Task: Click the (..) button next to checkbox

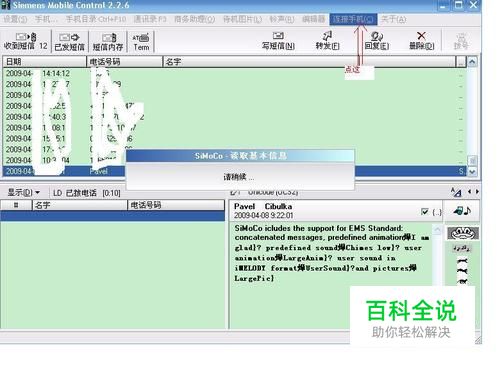Action: [x=437, y=212]
